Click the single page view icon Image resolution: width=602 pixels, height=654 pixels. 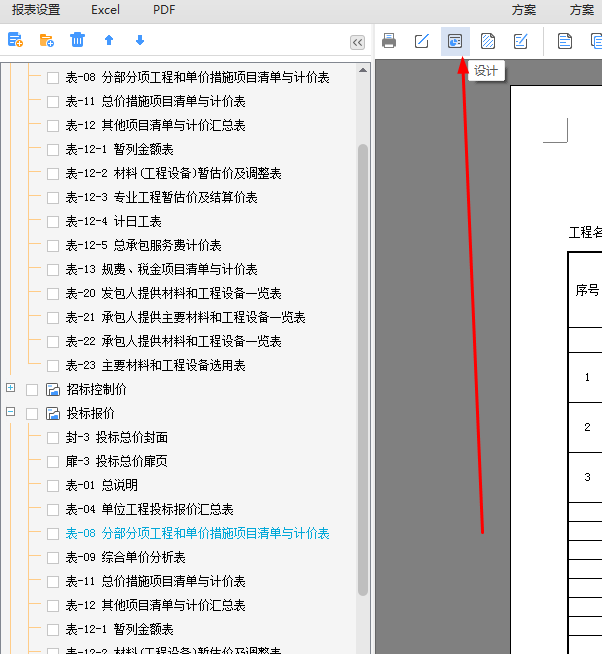(565, 41)
